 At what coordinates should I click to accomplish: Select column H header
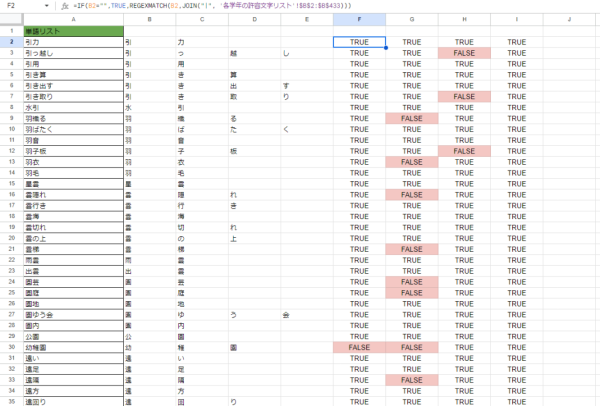tap(464, 19)
